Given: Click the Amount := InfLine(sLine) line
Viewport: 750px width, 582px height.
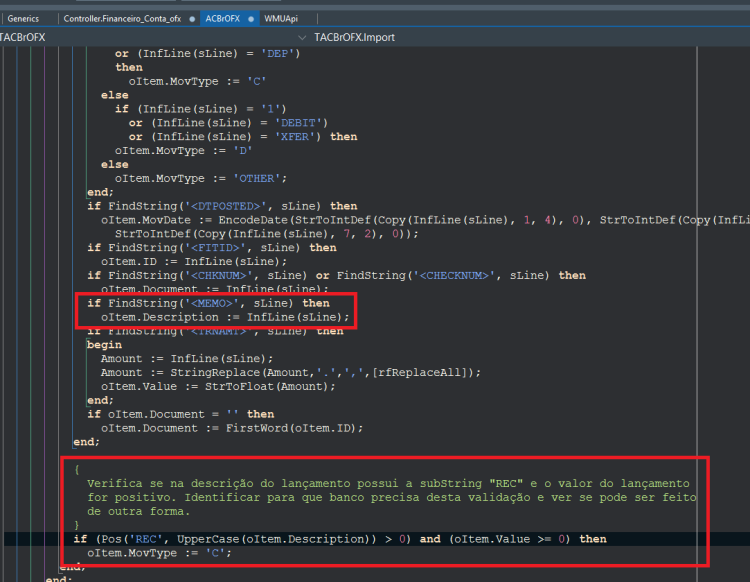Looking at the screenshot, I should coord(187,359).
